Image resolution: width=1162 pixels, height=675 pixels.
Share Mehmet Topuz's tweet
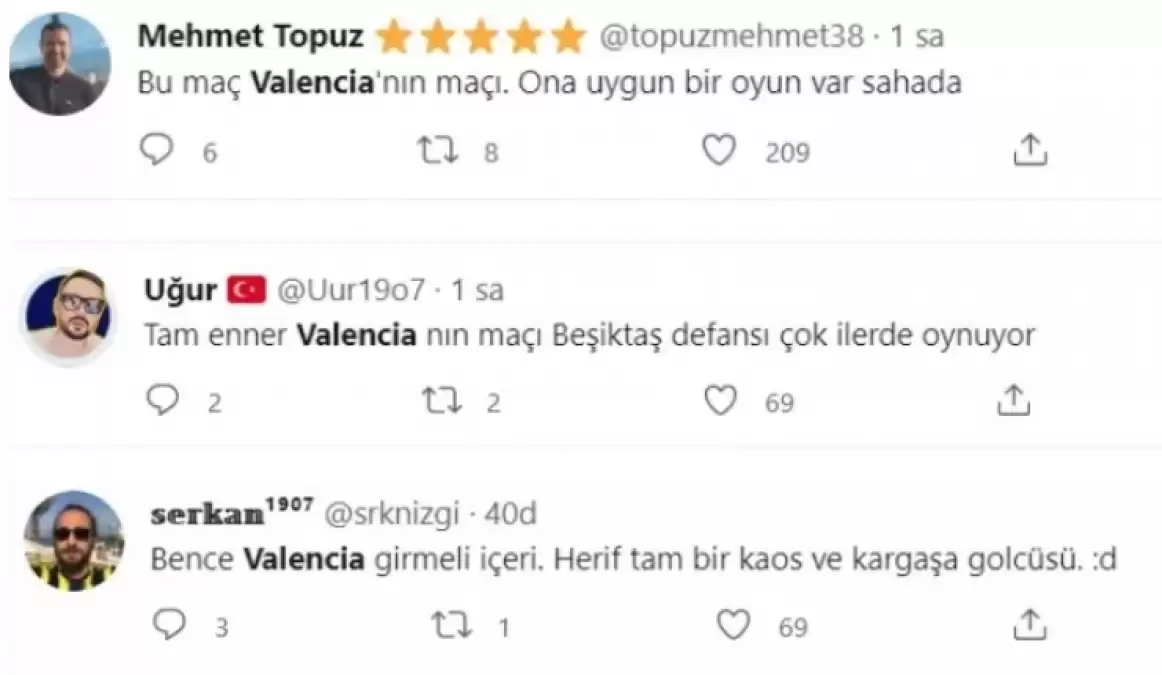pyautogui.click(x=1030, y=151)
